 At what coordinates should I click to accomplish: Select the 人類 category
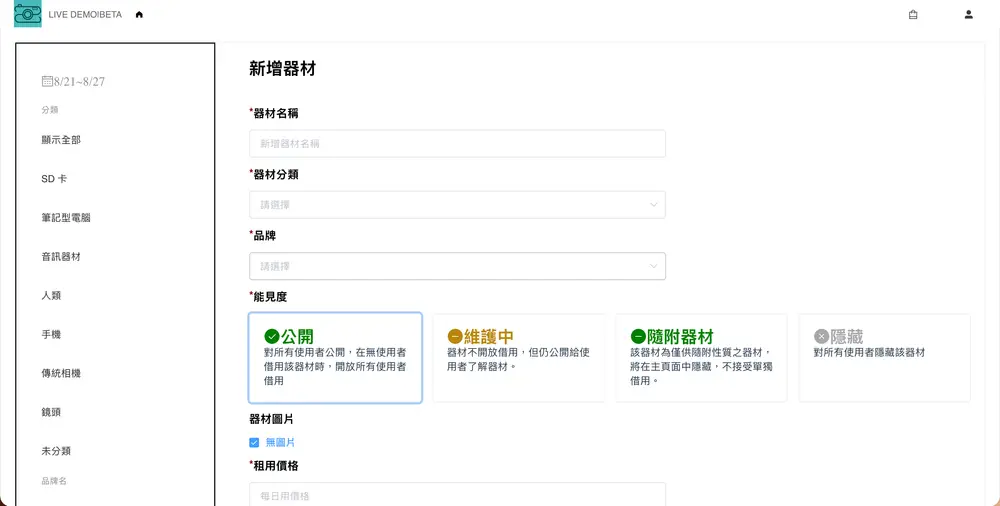(x=51, y=295)
